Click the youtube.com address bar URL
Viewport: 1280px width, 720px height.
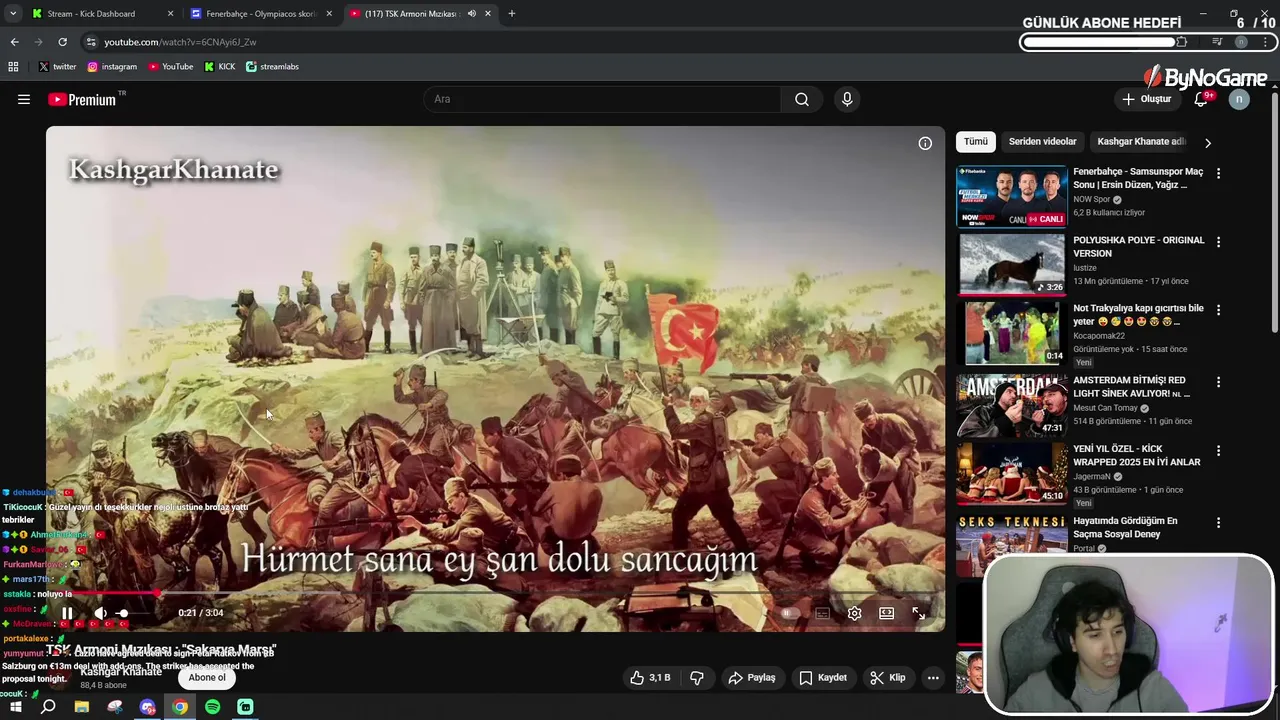(x=180, y=42)
